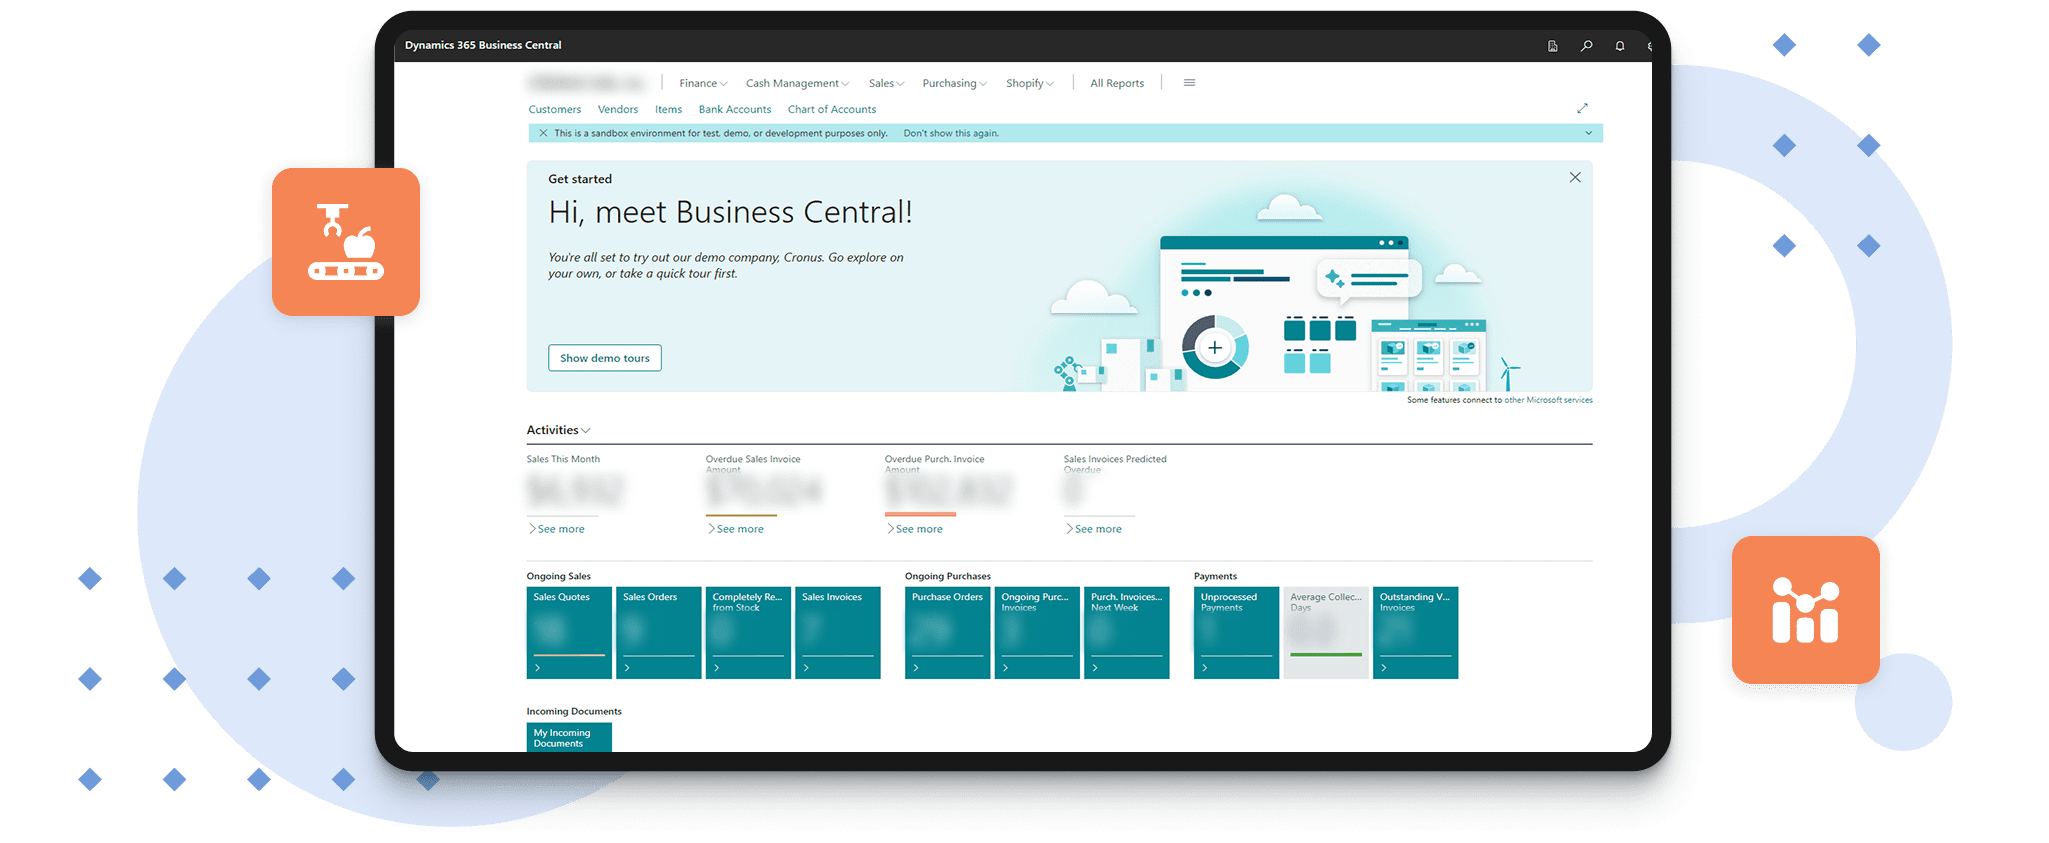Click the search magnifier icon in header
The height and width of the screenshot is (843, 2049).
[x=1586, y=46]
